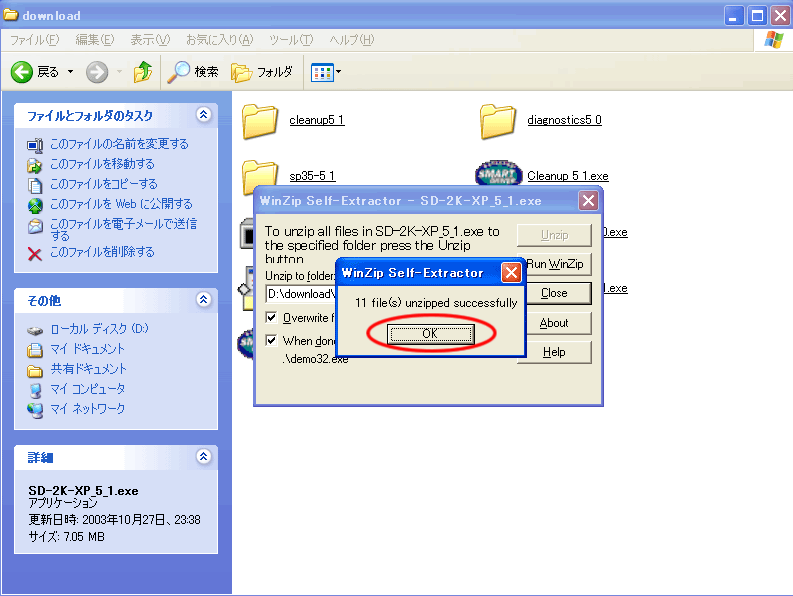Open マイ ドキュメント link
Image resolution: width=793 pixels, height=596 pixels.
[87, 349]
